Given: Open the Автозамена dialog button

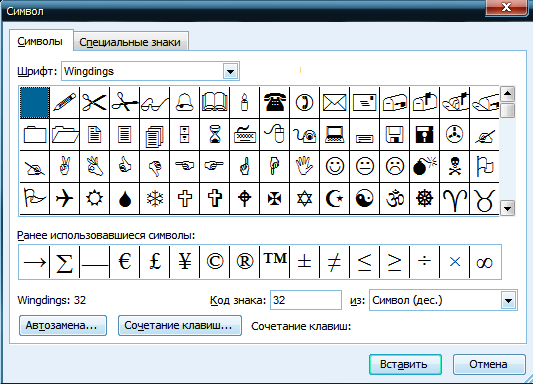Looking at the screenshot, I should pos(63,326).
